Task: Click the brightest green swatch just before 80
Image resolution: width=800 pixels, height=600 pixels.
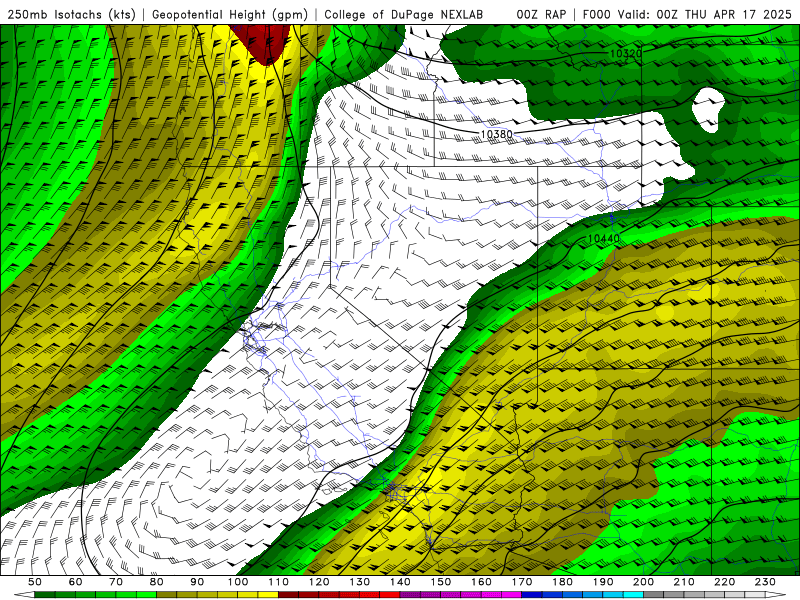Action: click(x=146, y=595)
